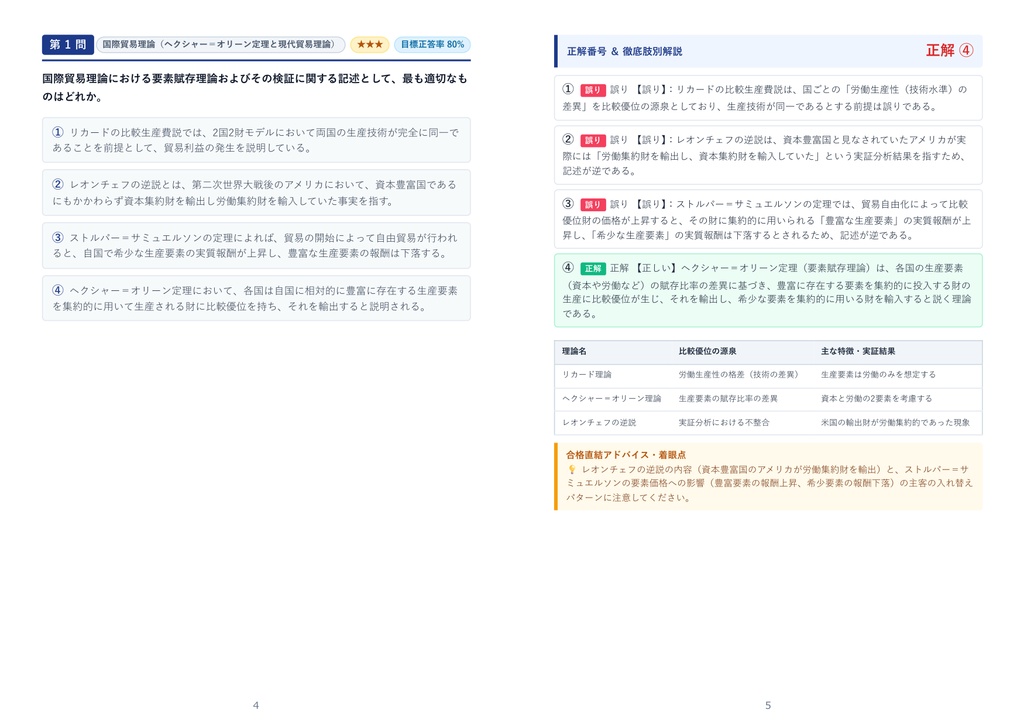Click explanation ② text about 記述が逆である
The width and height of the screenshot is (1024, 727).
point(768,155)
